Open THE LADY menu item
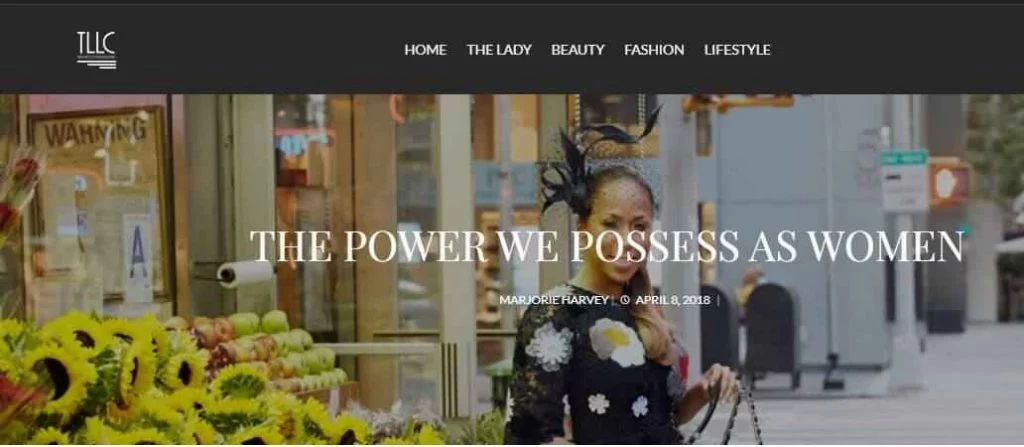Screen dimensions: 1024x447 click(499, 50)
